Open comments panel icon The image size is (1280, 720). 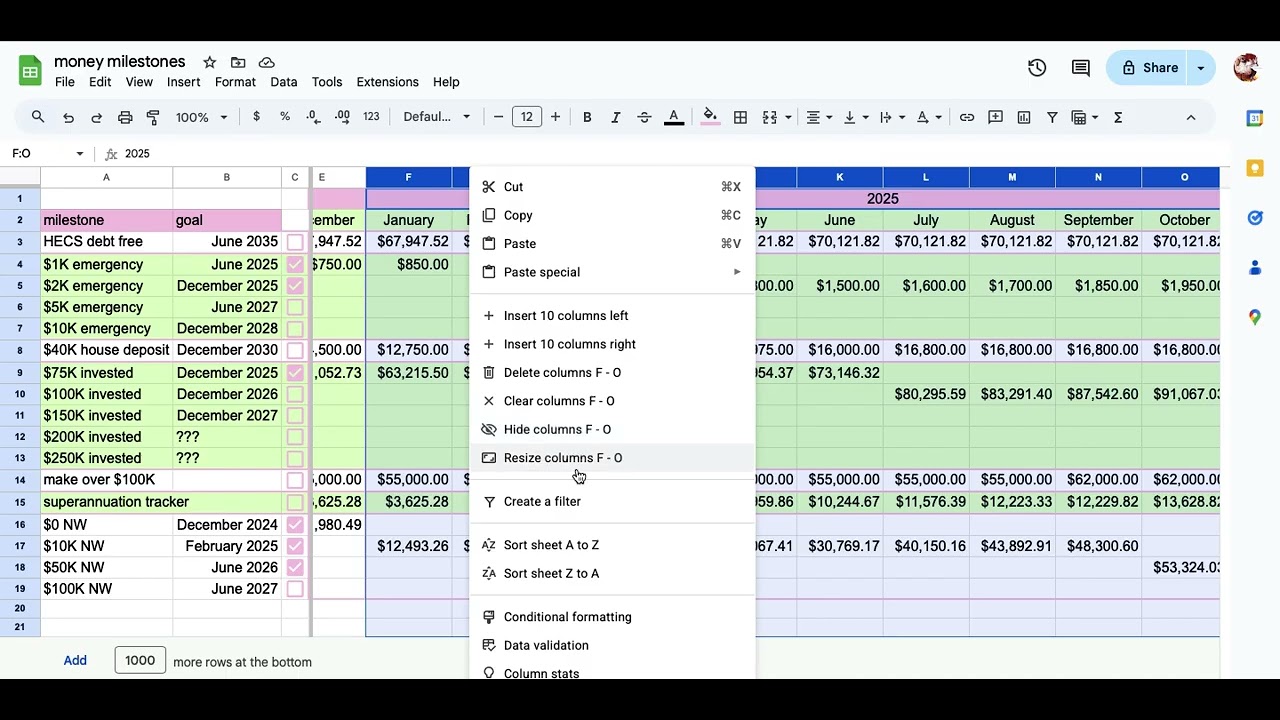[1081, 68]
